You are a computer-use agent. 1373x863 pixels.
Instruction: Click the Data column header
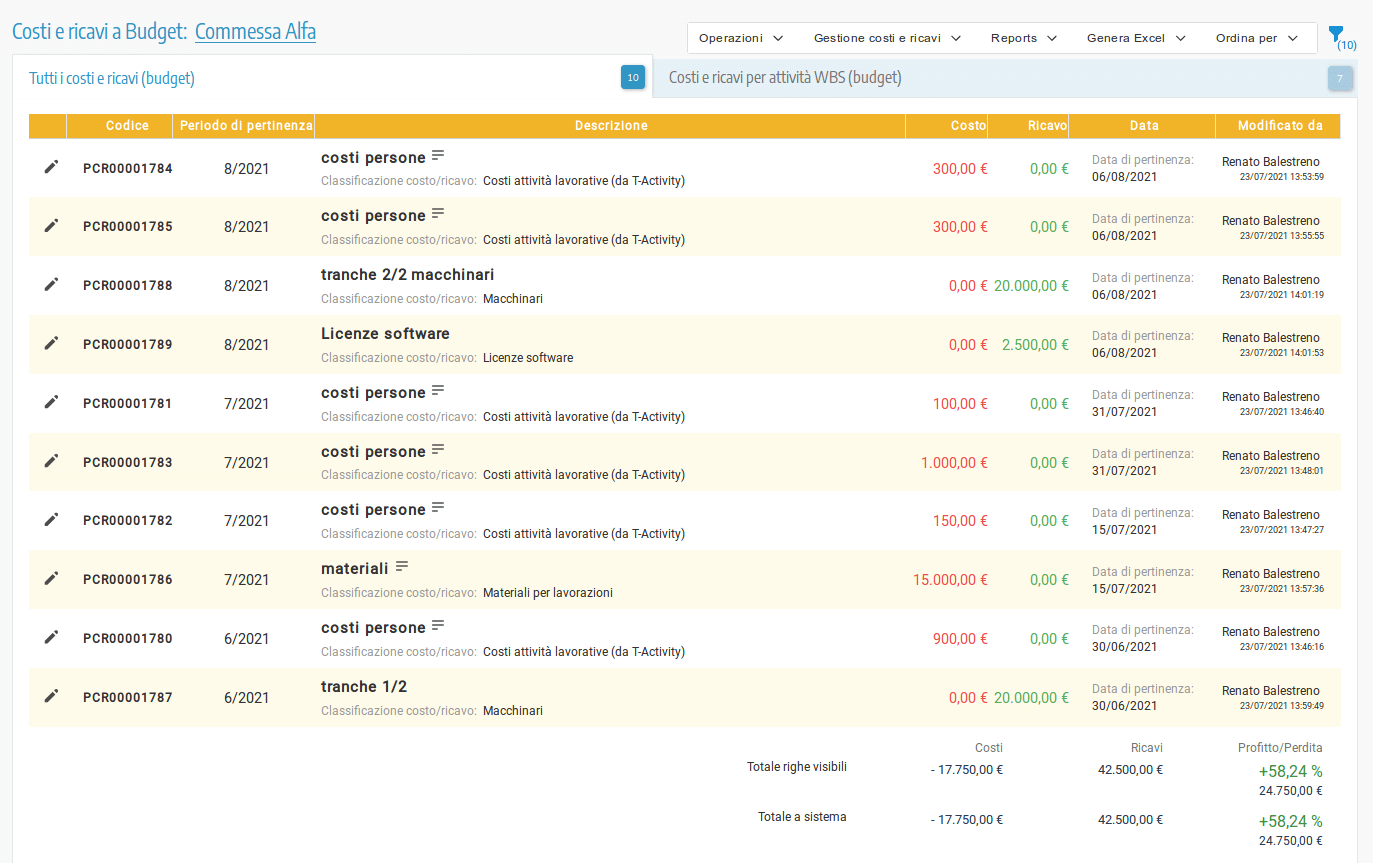tap(1144, 126)
